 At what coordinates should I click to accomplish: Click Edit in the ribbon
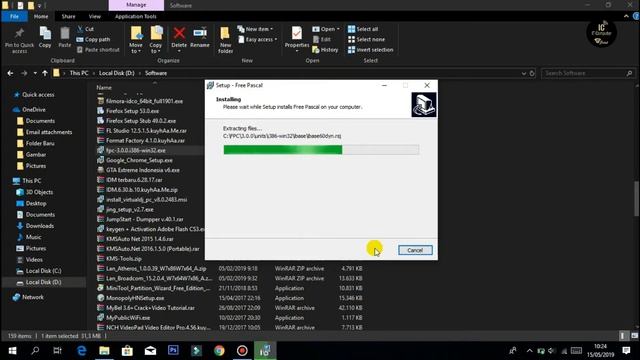322,40
